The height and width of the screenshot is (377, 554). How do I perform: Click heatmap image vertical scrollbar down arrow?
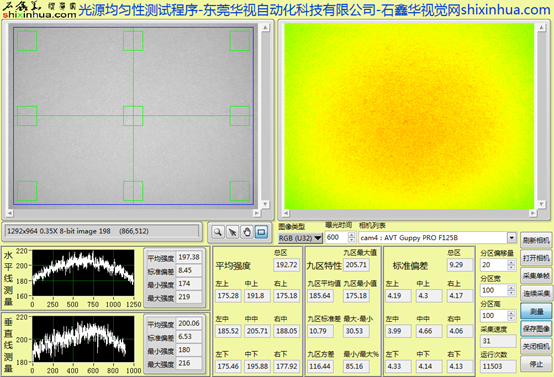coord(541,204)
